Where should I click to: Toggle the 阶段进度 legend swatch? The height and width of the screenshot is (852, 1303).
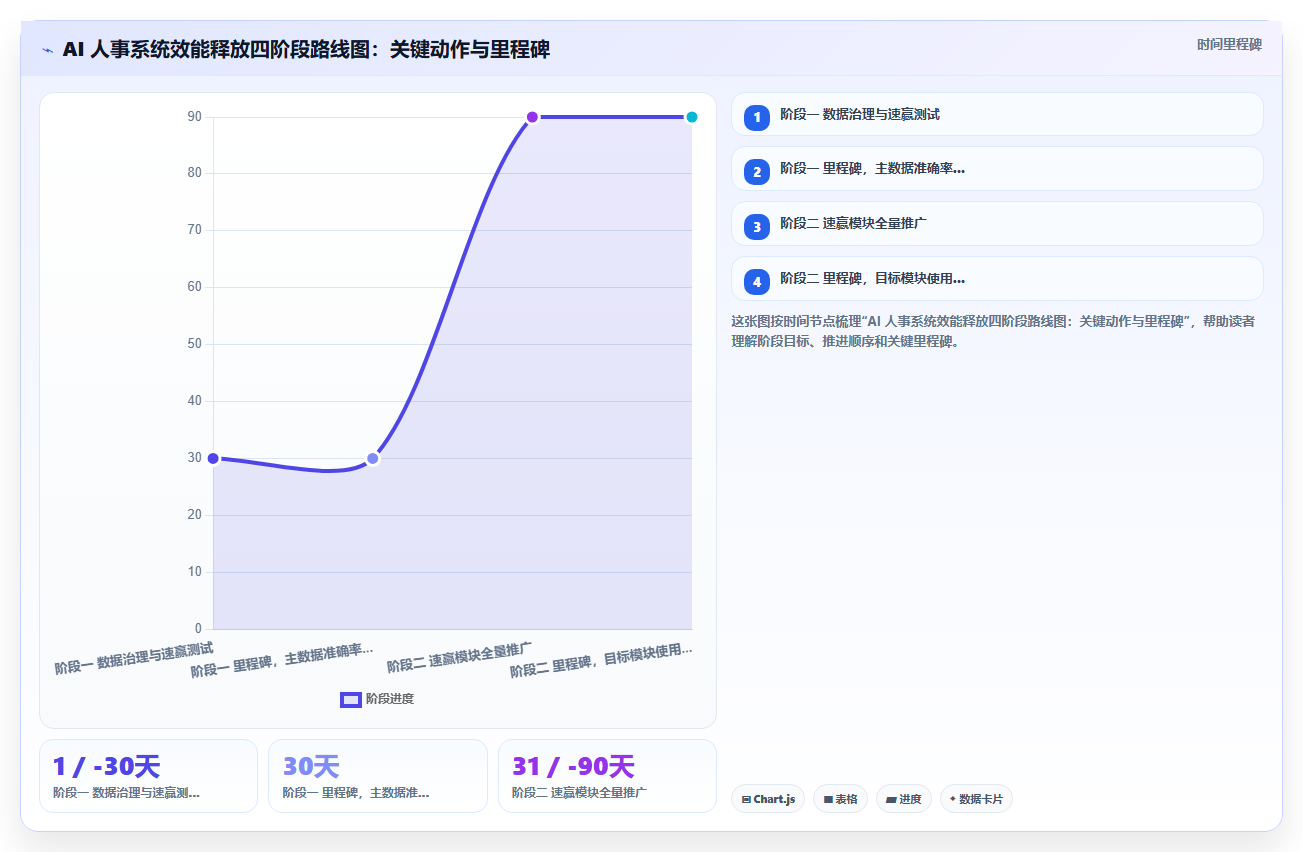coord(350,700)
